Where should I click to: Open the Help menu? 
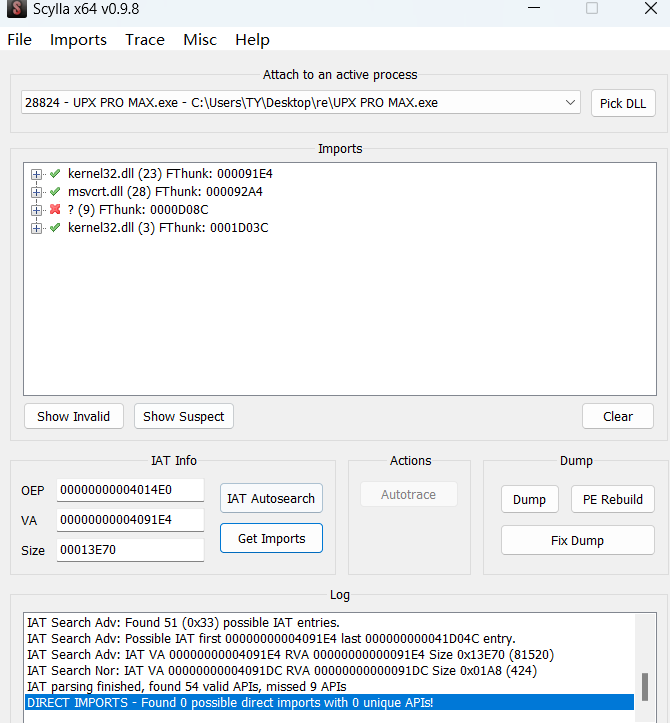252,40
